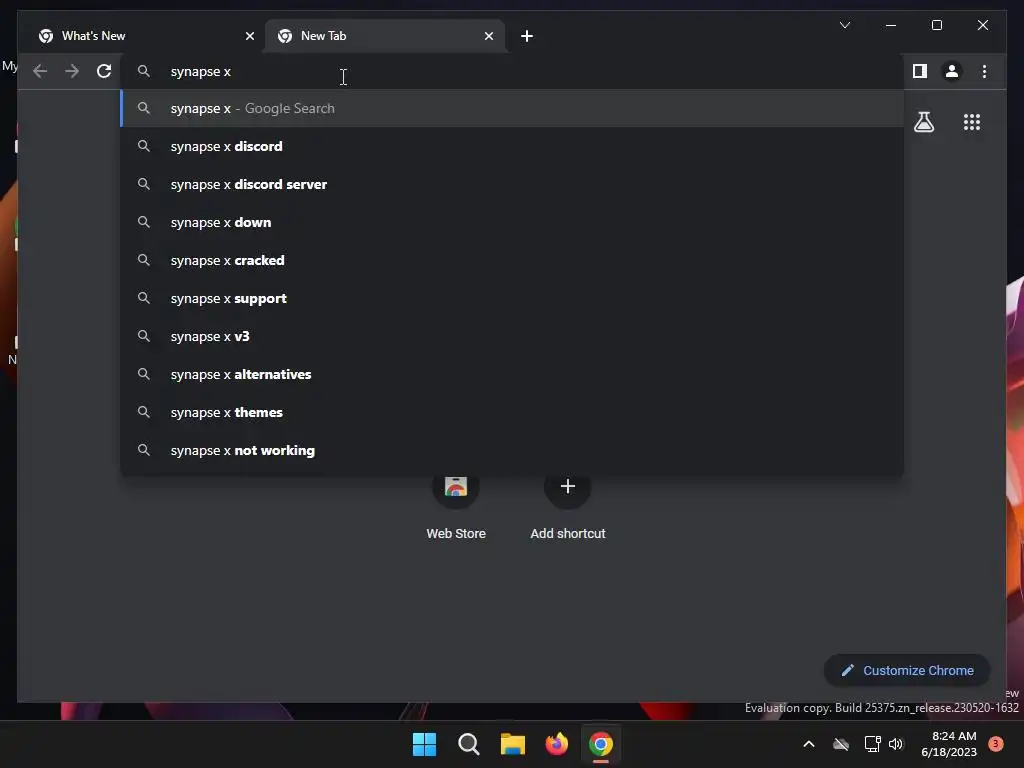Open the OneDrive tray icon
Viewport: 1024px width, 768px height.
840,744
